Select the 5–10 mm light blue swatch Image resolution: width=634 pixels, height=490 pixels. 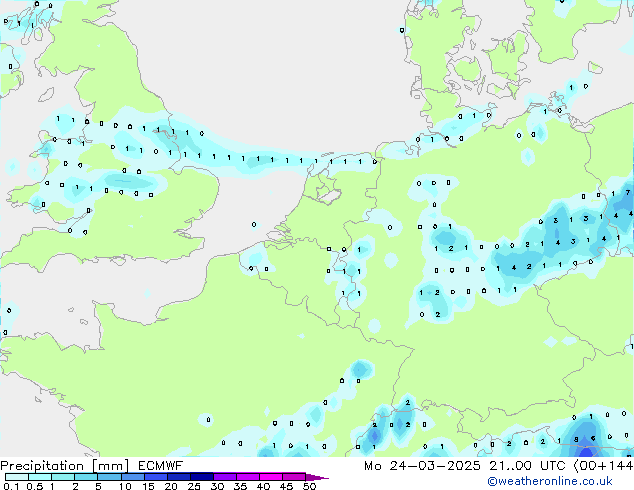109,477
